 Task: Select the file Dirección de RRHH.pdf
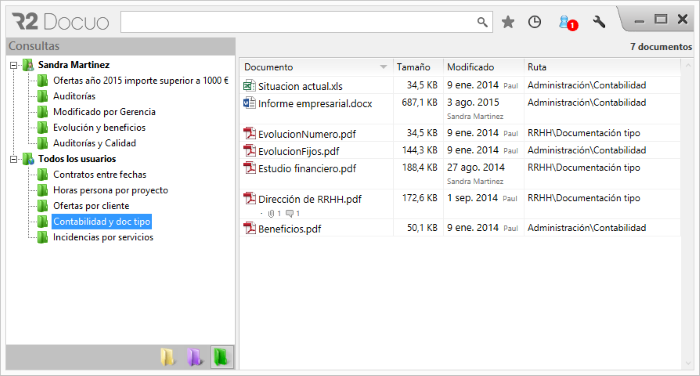click(309, 199)
